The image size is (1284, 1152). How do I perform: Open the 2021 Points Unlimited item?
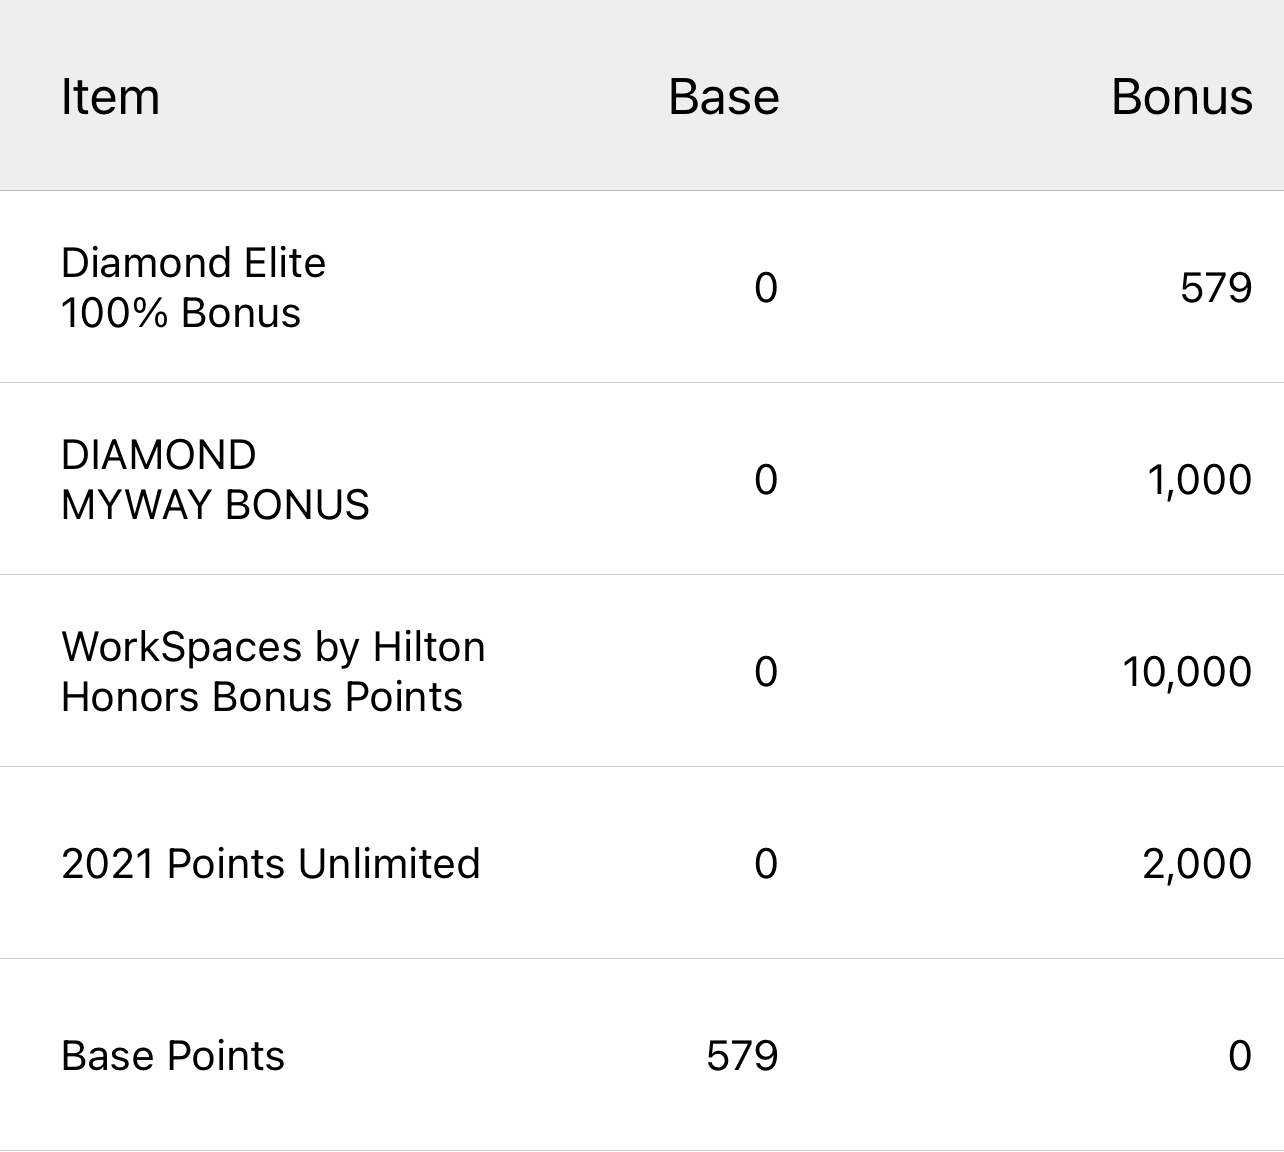coord(270,864)
